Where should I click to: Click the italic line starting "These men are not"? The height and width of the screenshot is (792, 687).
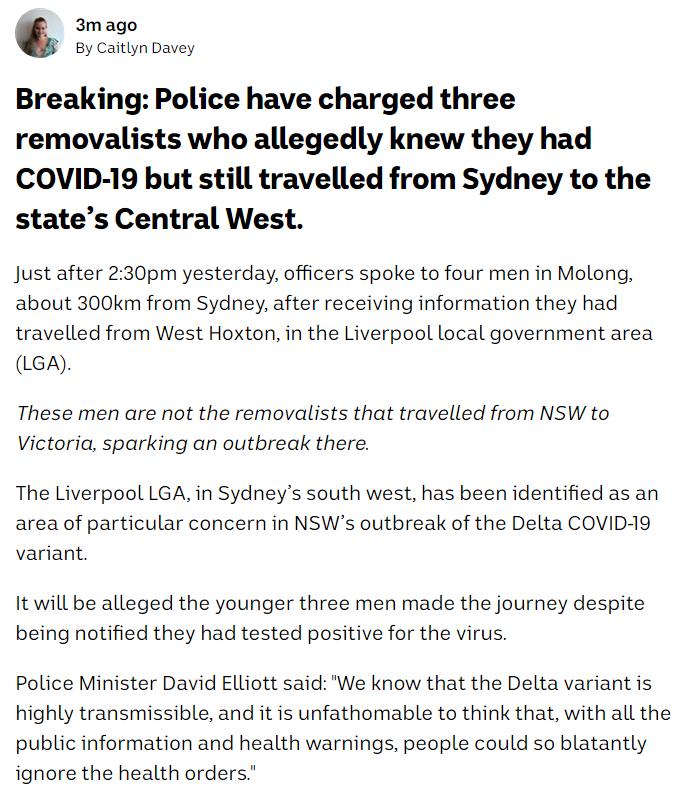click(313, 412)
